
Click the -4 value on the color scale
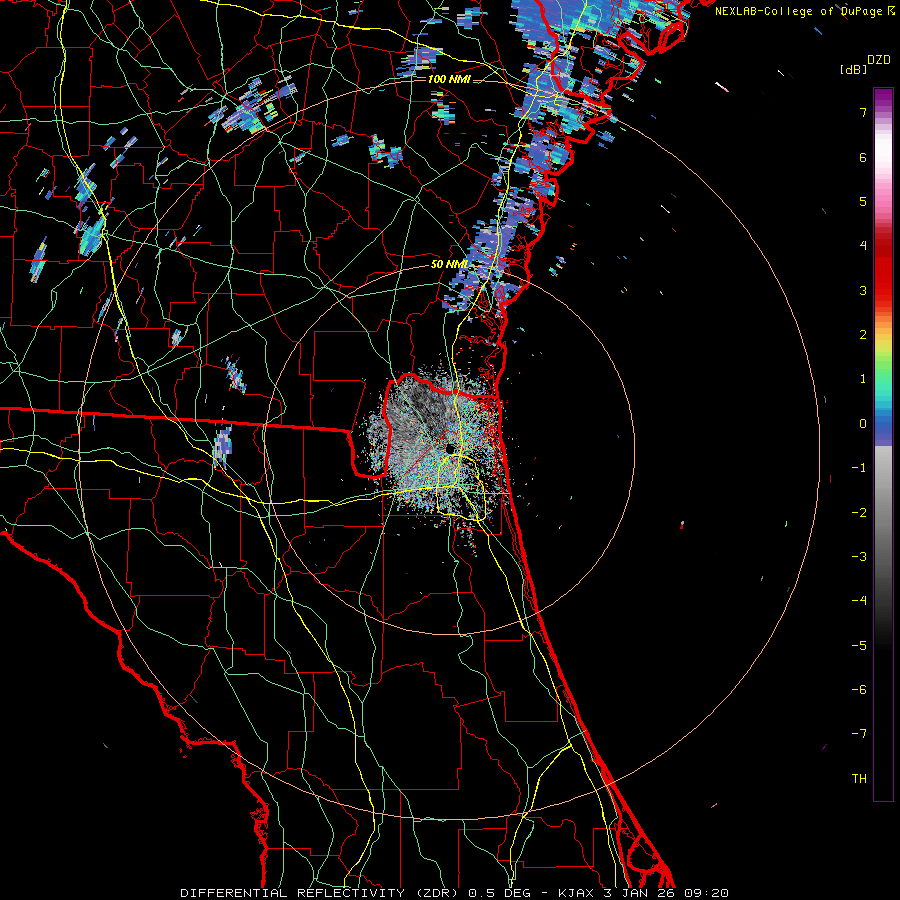(859, 601)
